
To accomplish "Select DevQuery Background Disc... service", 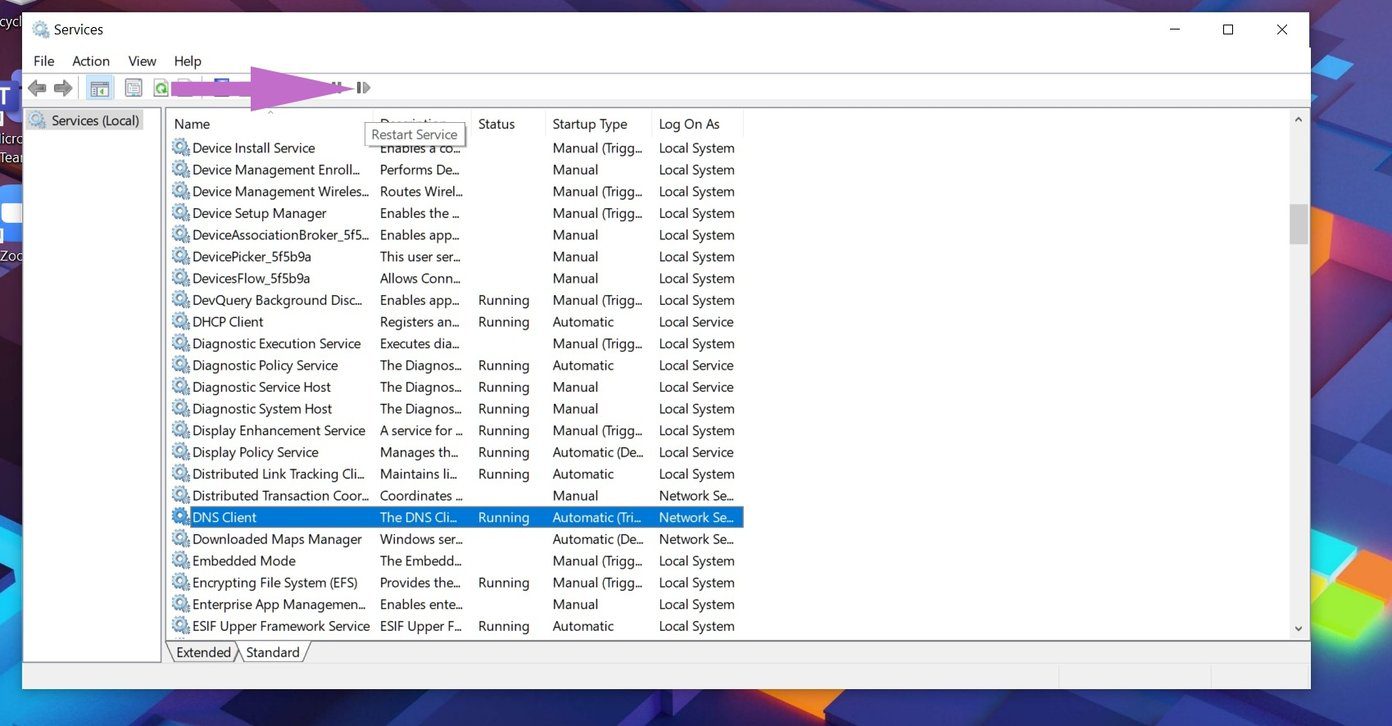I will pos(456,300).
